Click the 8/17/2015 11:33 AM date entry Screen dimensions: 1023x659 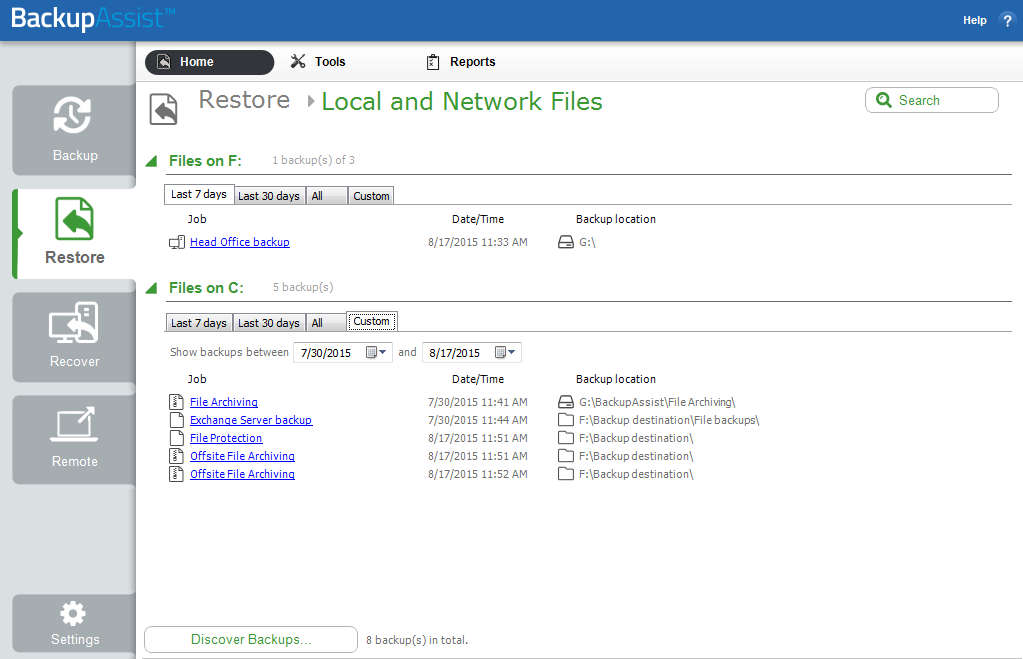478,242
